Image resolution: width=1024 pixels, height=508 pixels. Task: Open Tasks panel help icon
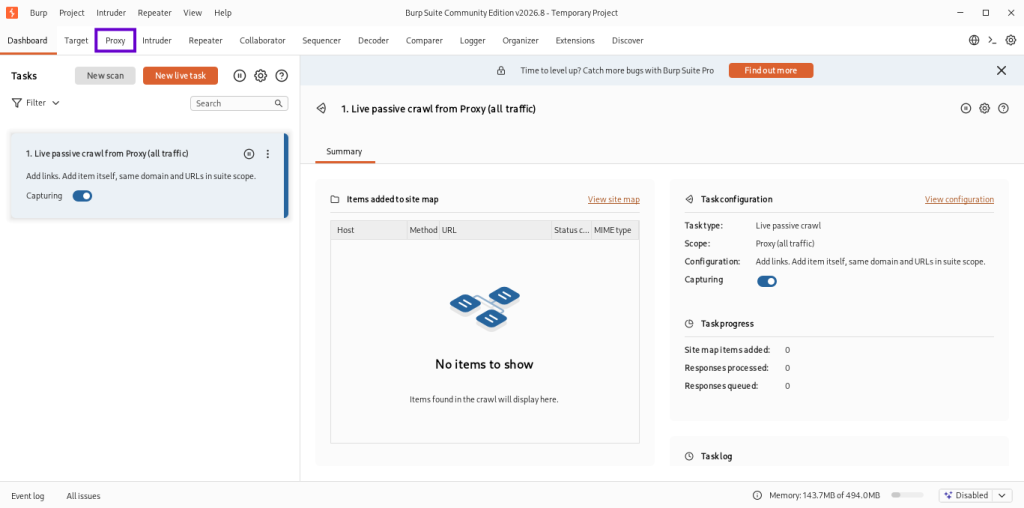281,76
